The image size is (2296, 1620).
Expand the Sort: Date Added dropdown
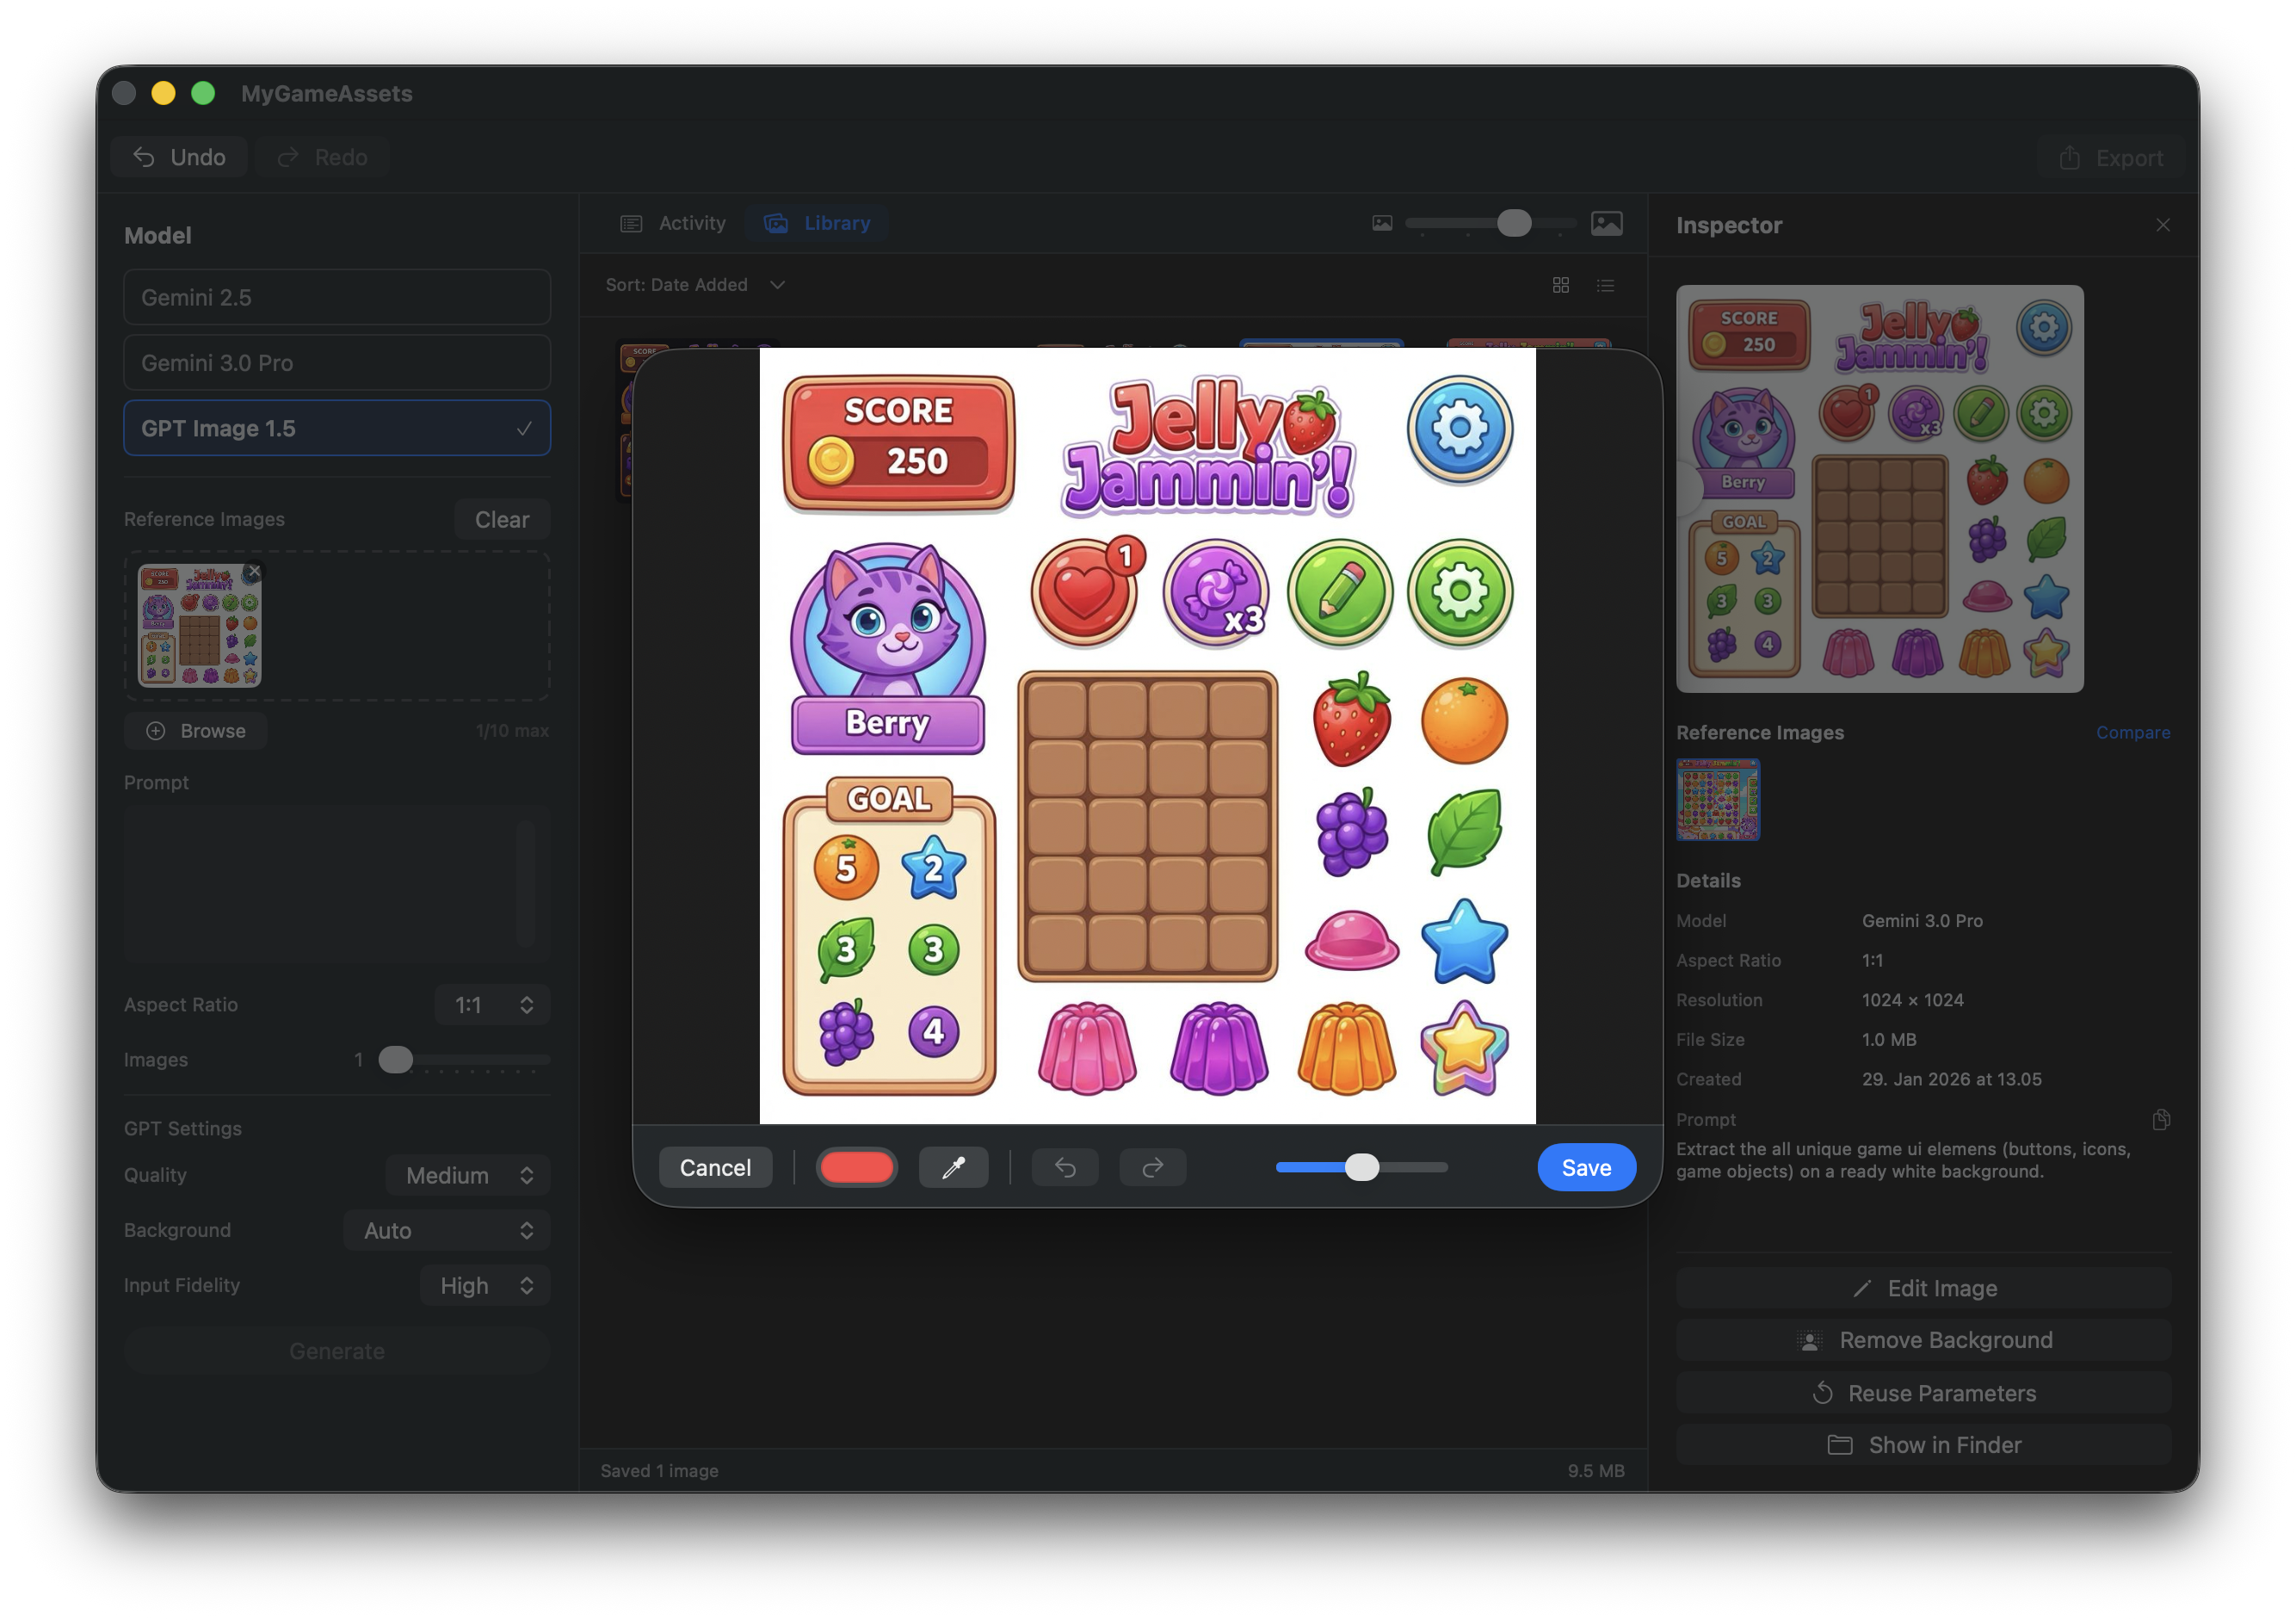(695, 285)
